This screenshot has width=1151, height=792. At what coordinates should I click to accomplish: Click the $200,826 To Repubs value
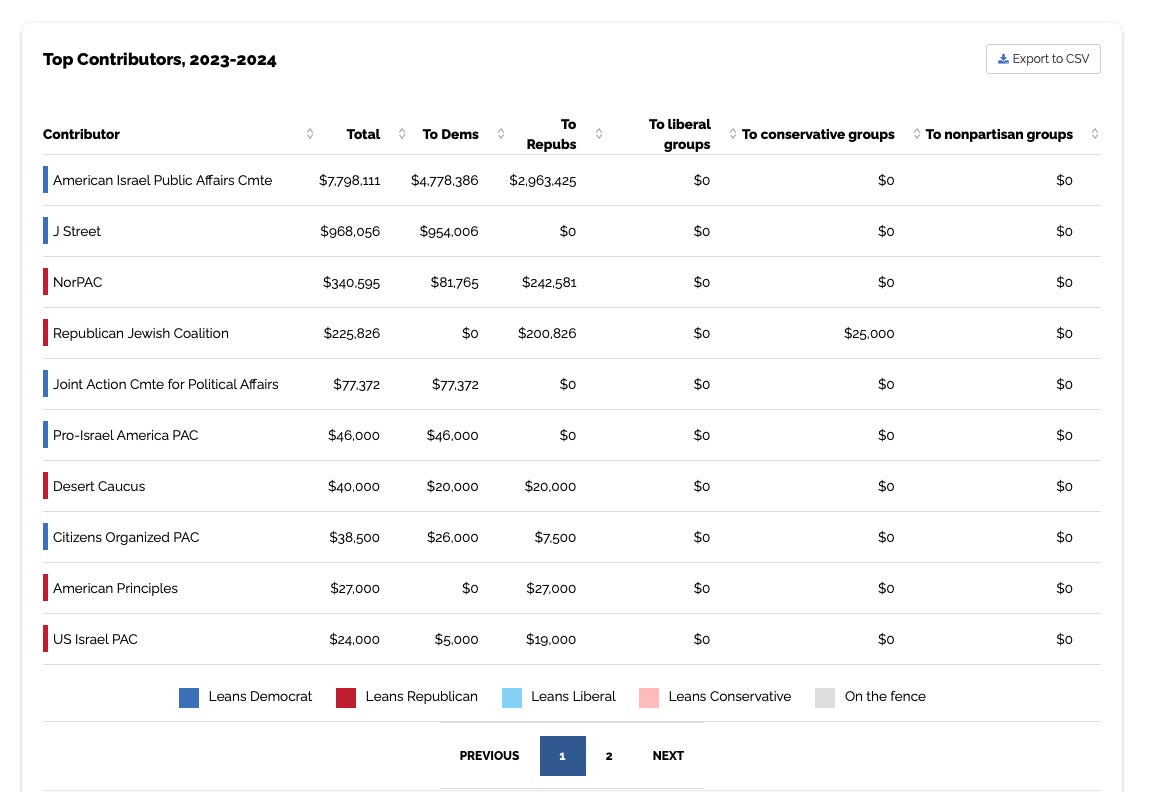[x=547, y=333]
